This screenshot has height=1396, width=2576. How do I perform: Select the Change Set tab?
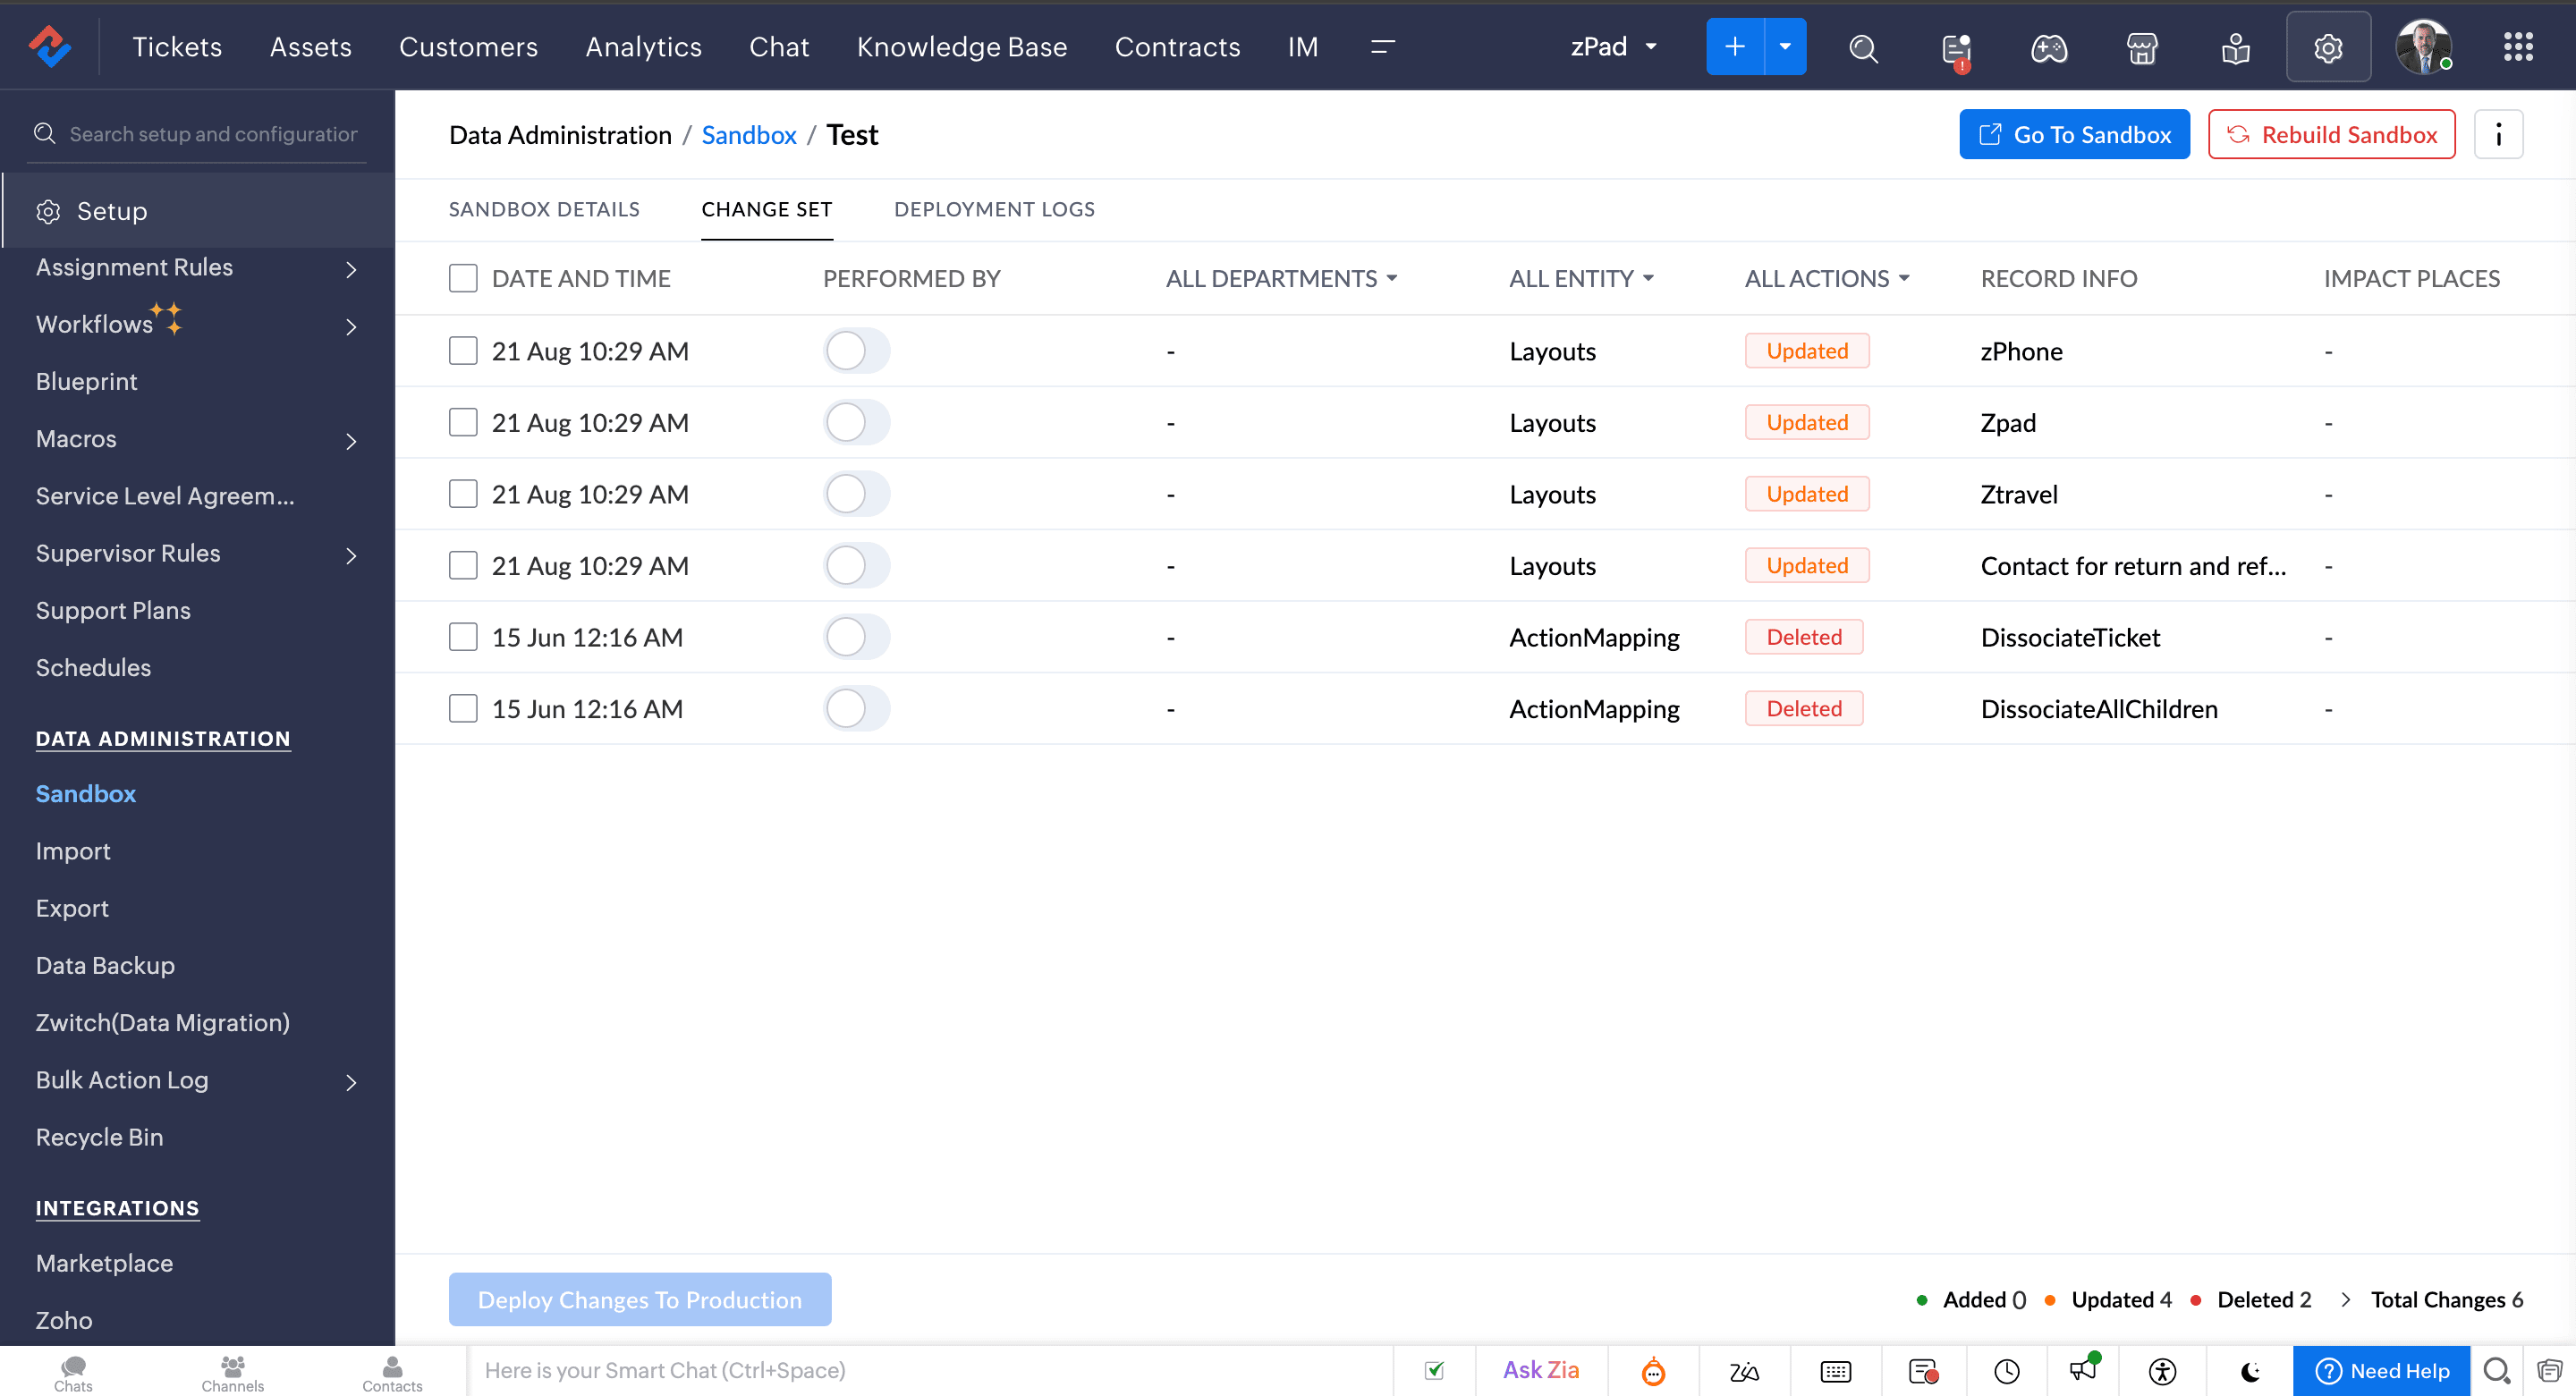766,209
